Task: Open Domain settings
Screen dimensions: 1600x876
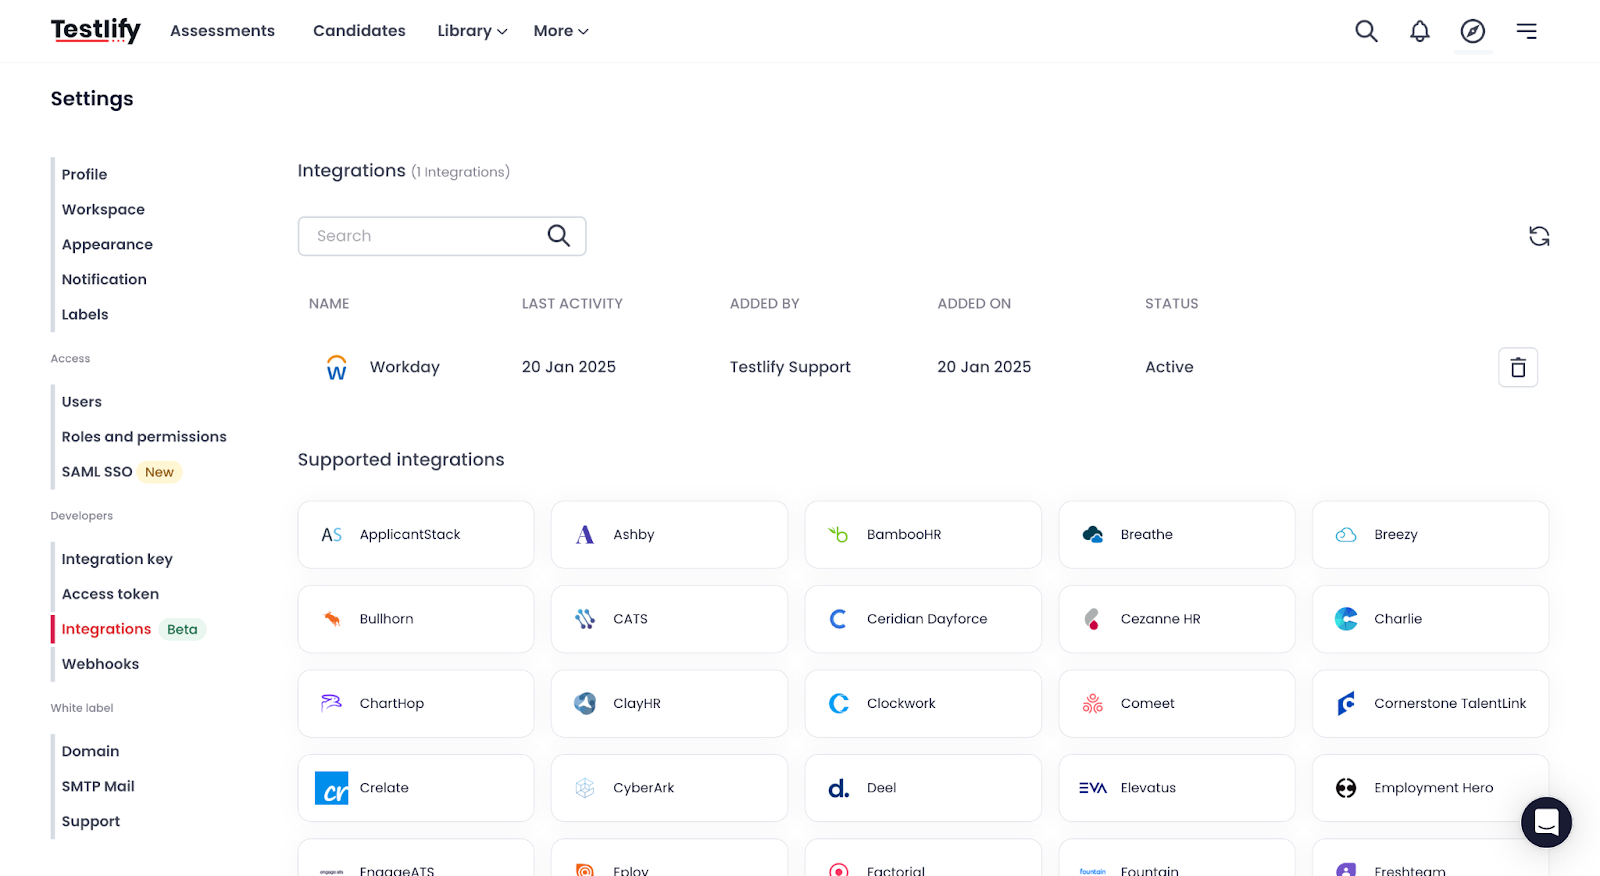Action: point(90,751)
